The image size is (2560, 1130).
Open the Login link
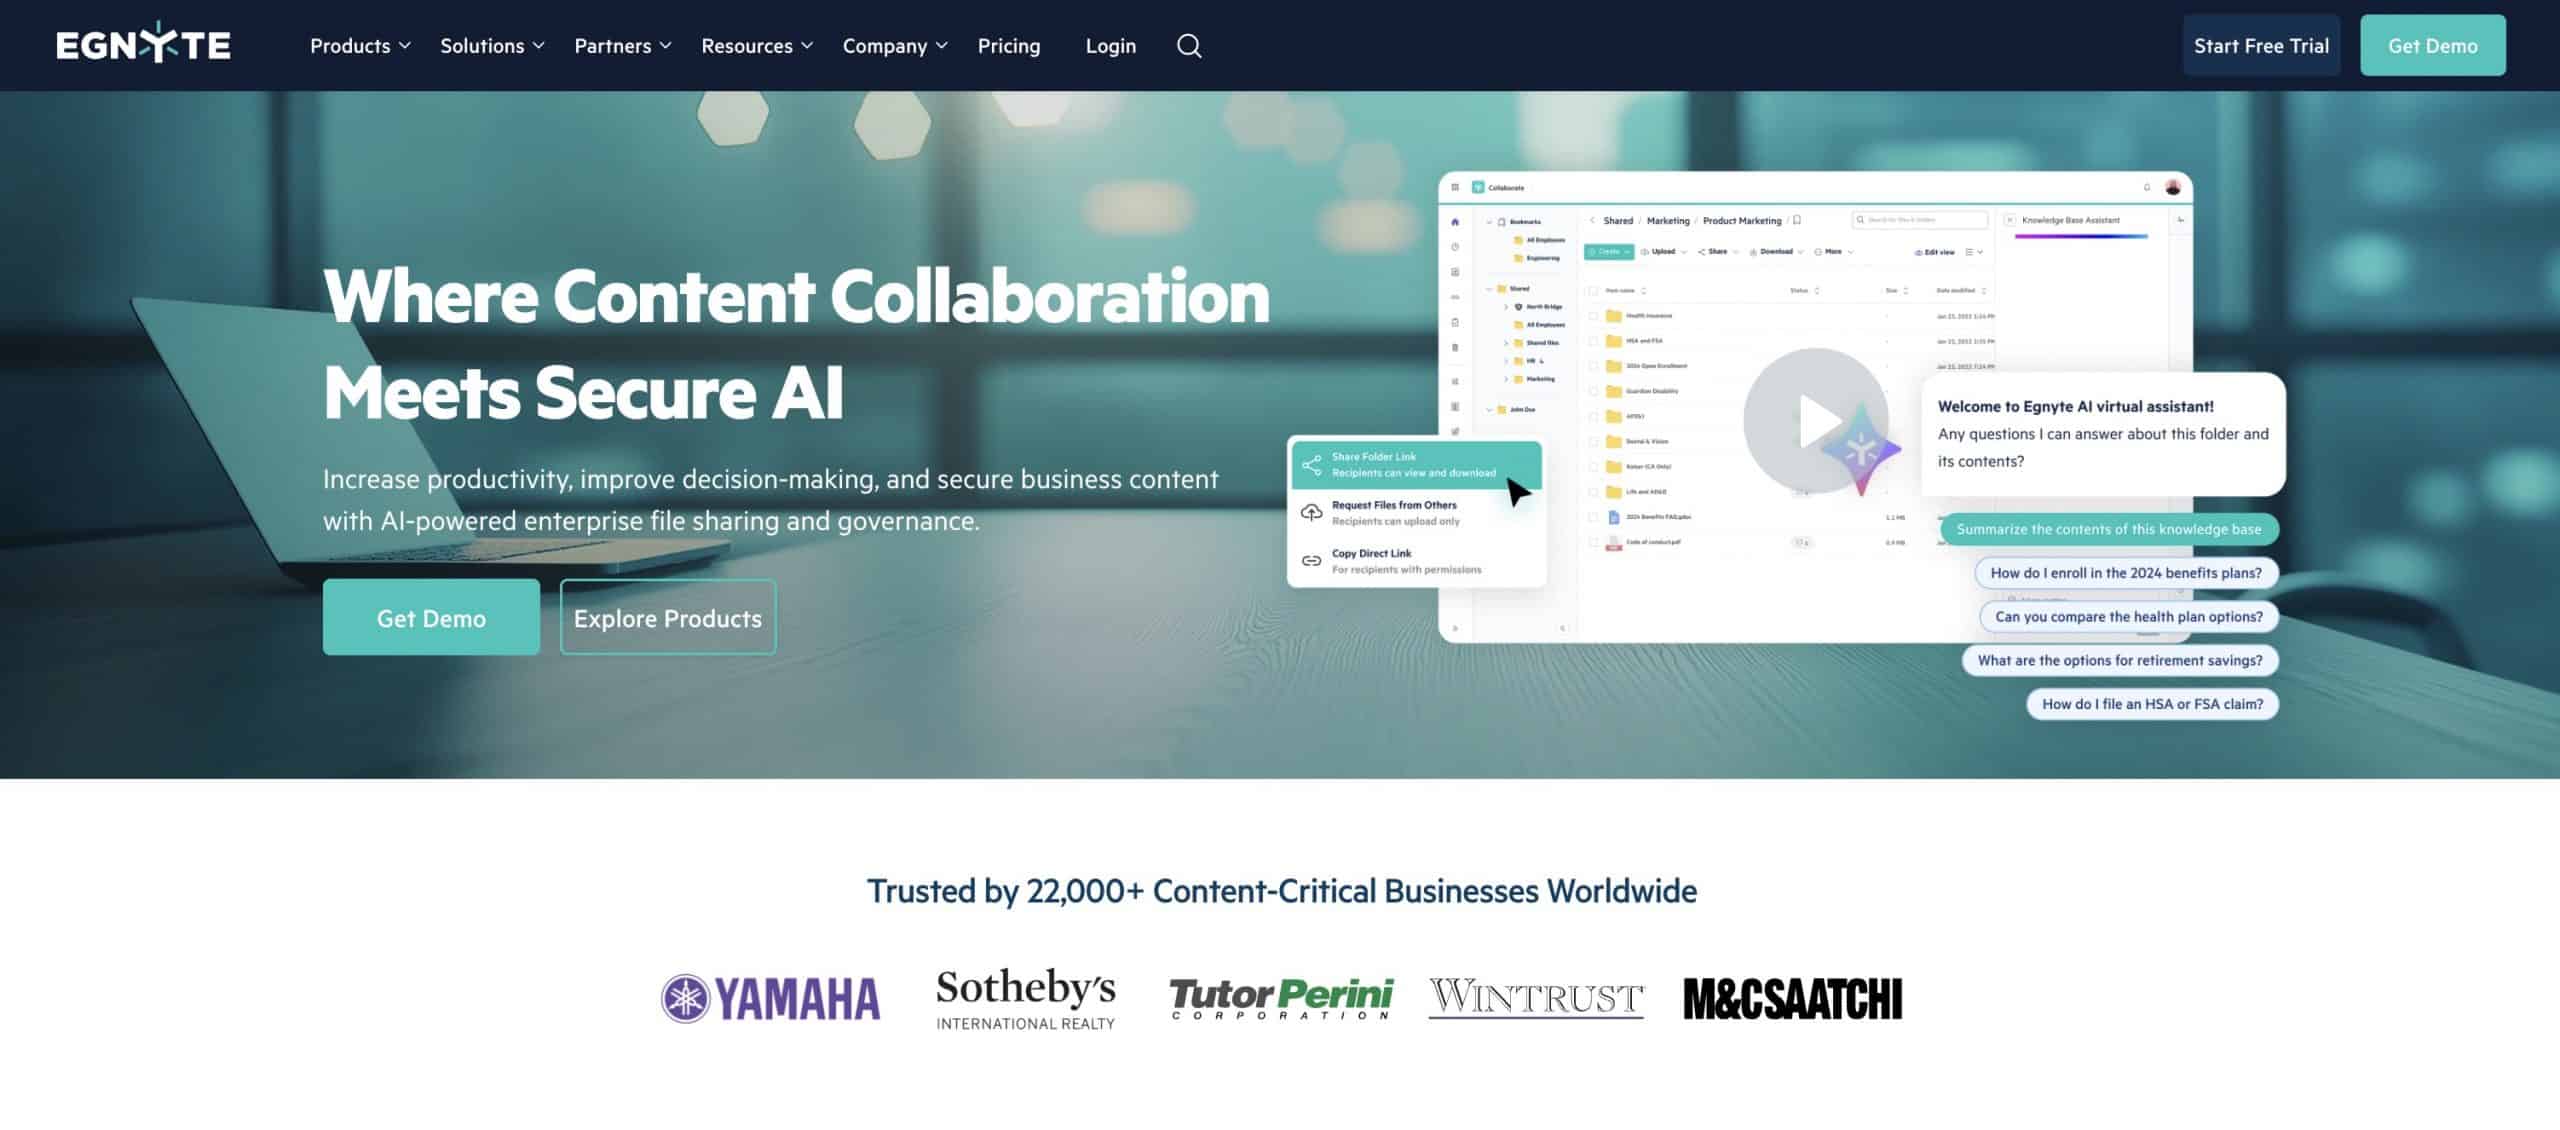pyautogui.click(x=1110, y=46)
